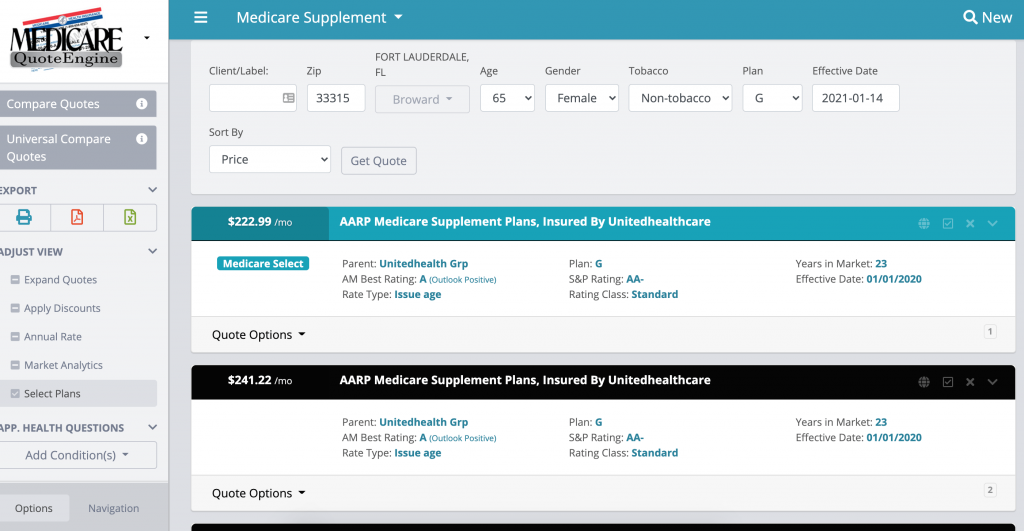Export quotes to Excel
The width and height of the screenshot is (1024, 531).
(130, 217)
